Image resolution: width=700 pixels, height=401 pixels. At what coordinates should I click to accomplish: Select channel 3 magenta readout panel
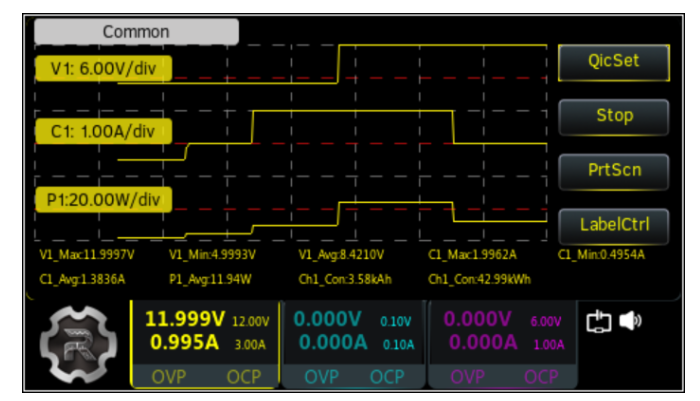[x=503, y=344]
